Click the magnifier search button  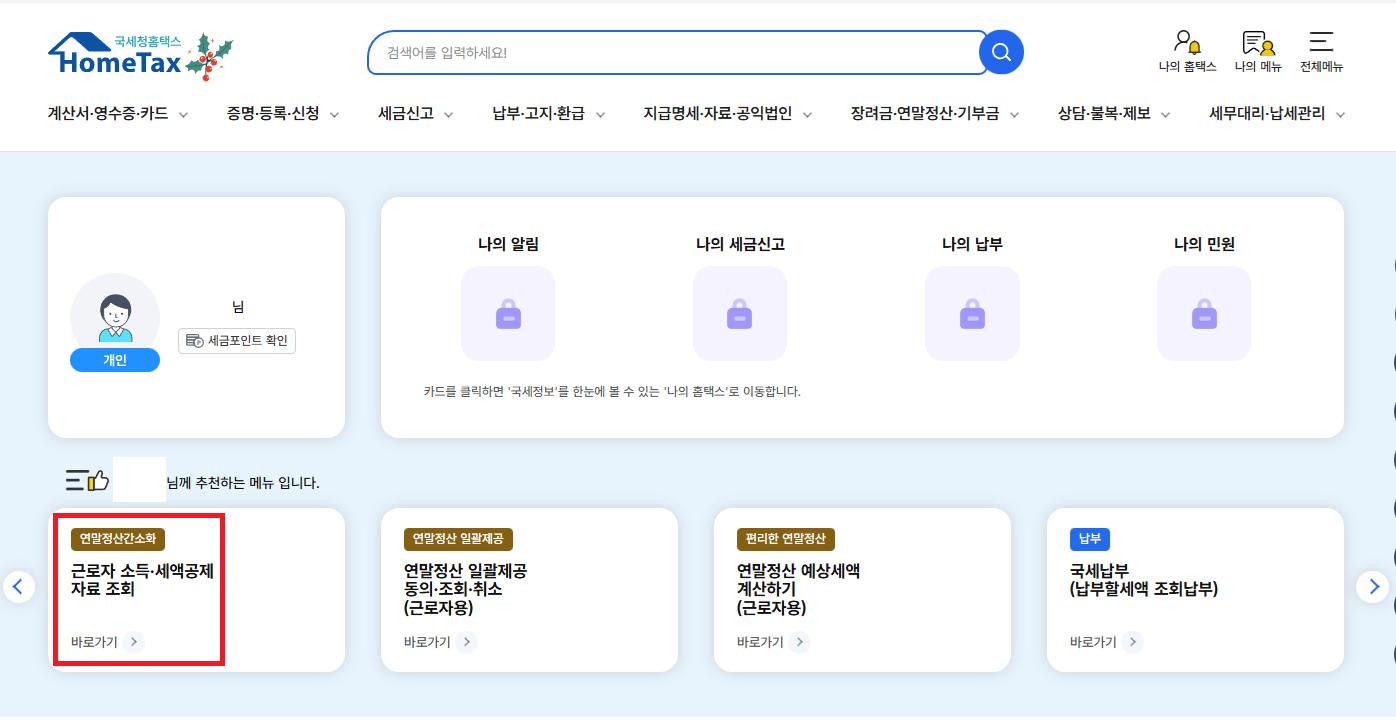coord(1000,52)
